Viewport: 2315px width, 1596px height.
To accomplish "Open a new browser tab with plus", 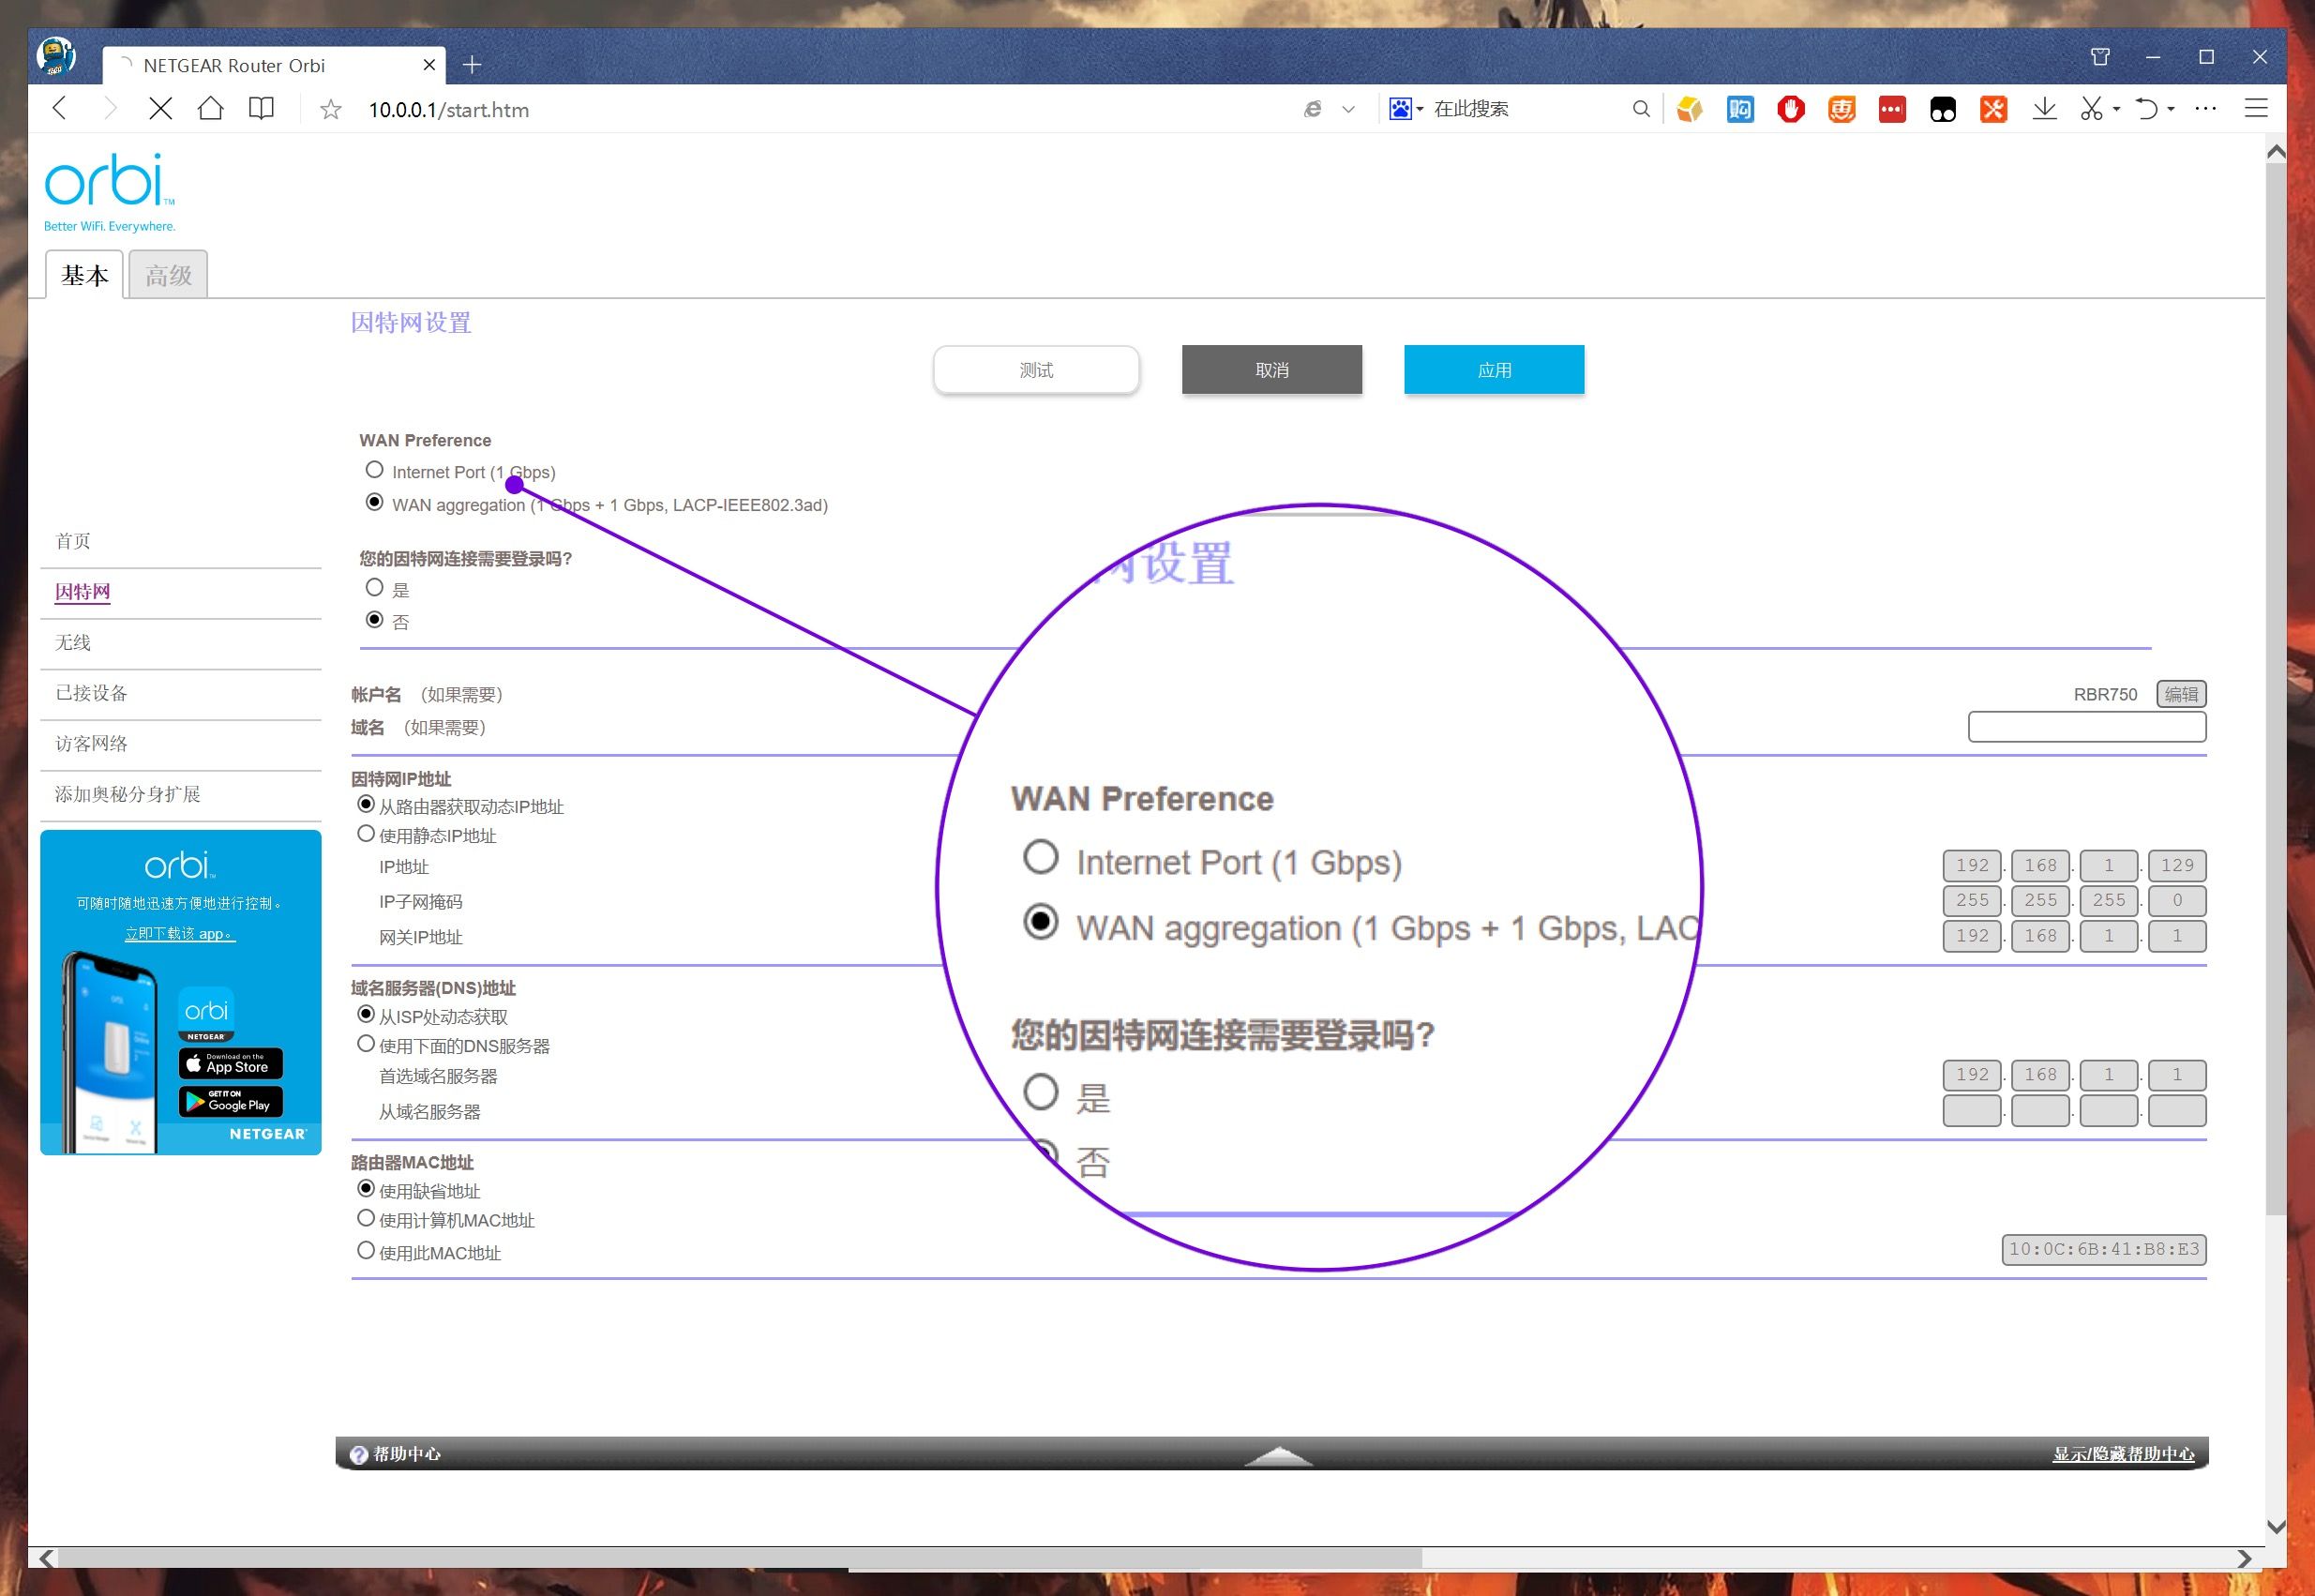I will 473,65.
